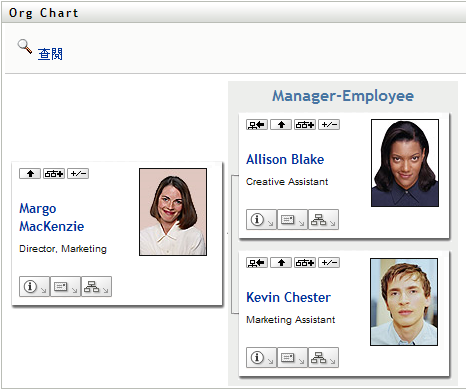
Task: Toggle expand/collapse on Kevin Chester's card
Action: (x=329, y=263)
